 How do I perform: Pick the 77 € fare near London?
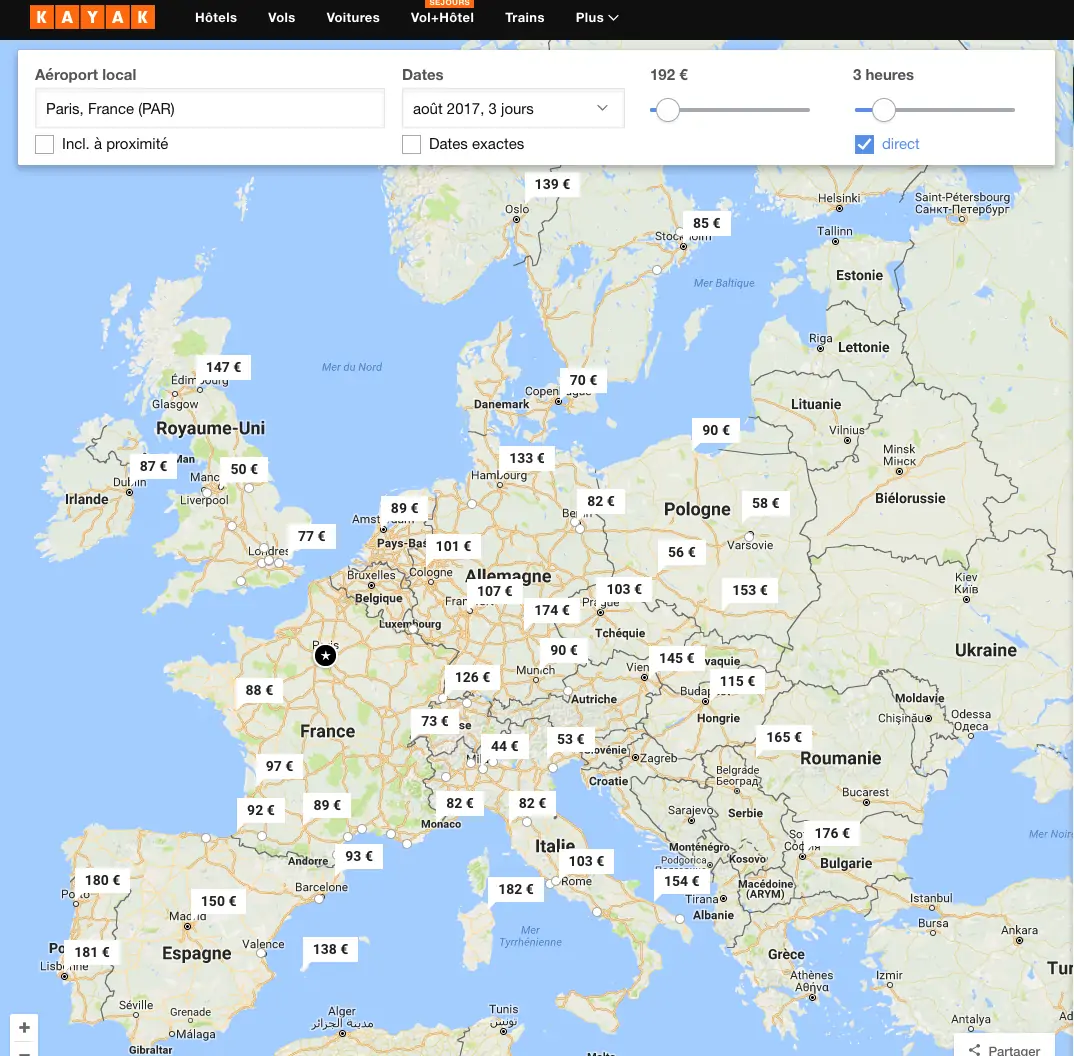(x=312, y=536)
